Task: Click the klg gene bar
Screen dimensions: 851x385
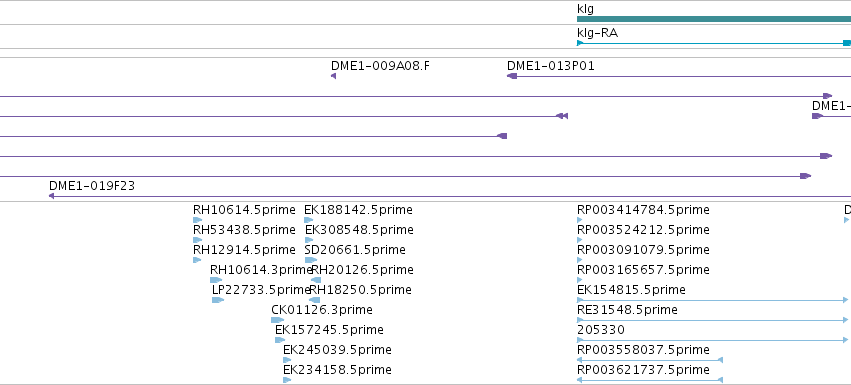Action: coord(714,19)
